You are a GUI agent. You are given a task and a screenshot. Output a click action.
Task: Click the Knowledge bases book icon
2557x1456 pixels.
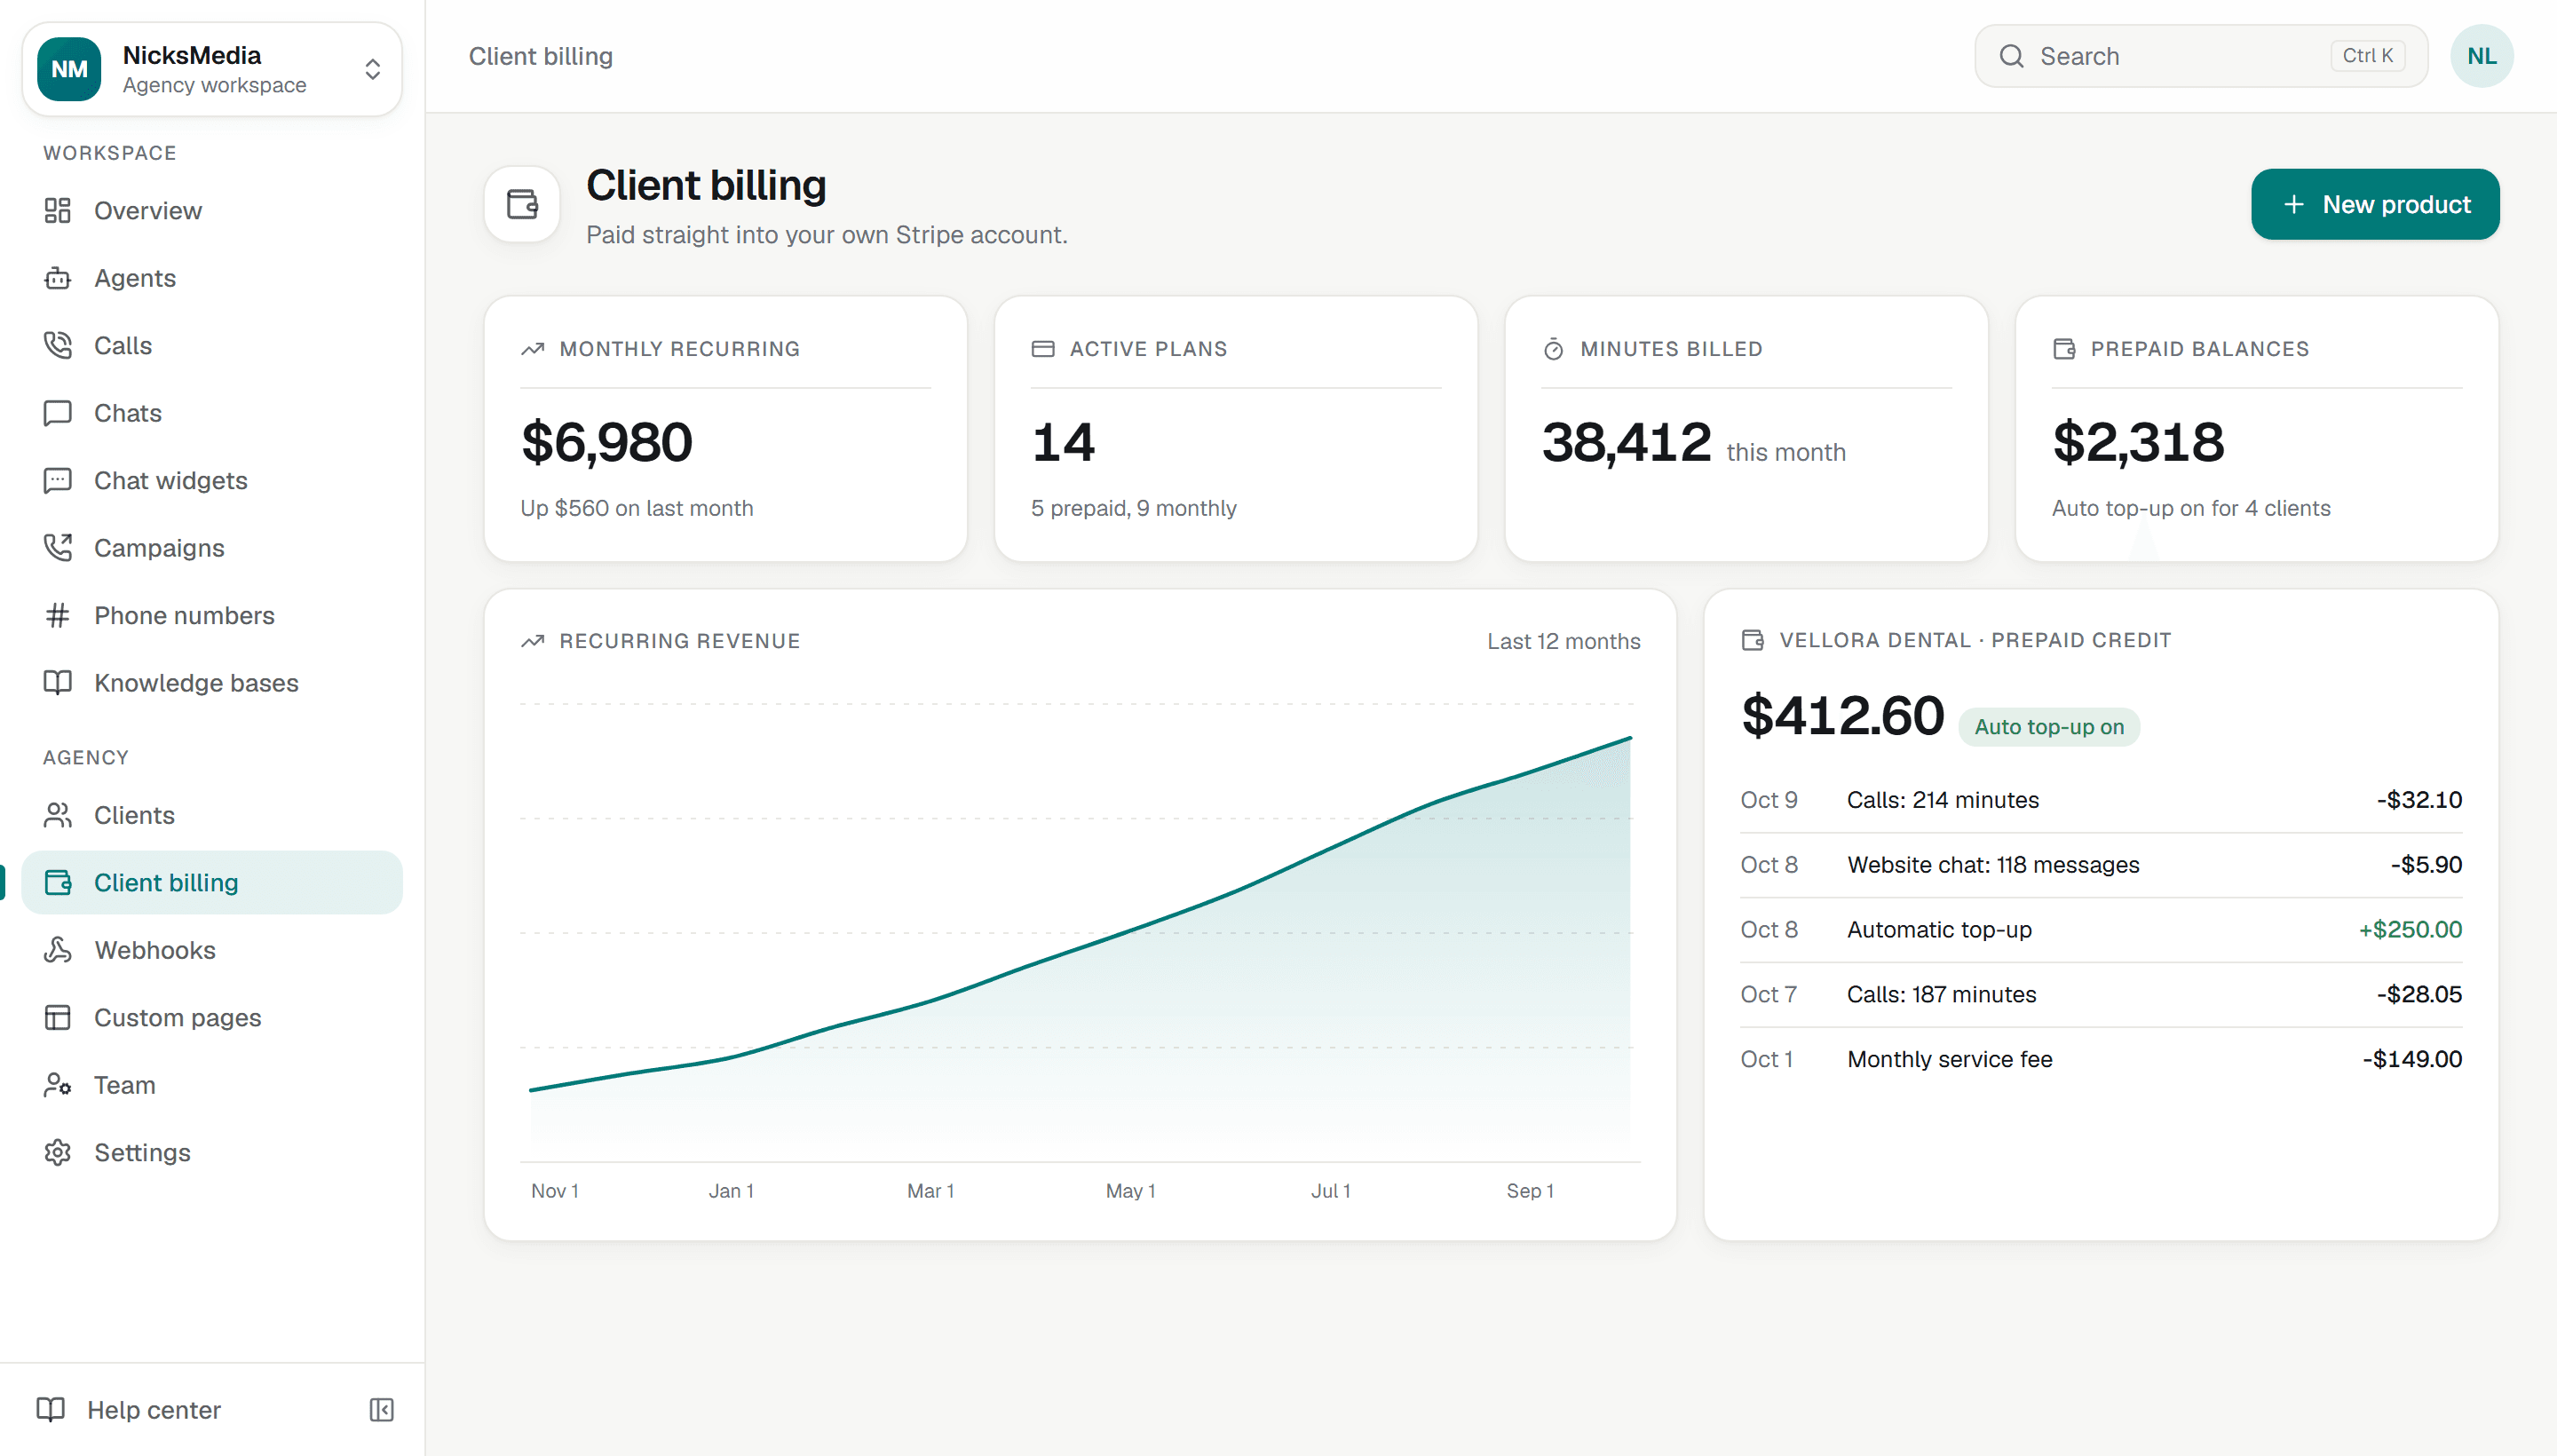click(x=57, y=683)
